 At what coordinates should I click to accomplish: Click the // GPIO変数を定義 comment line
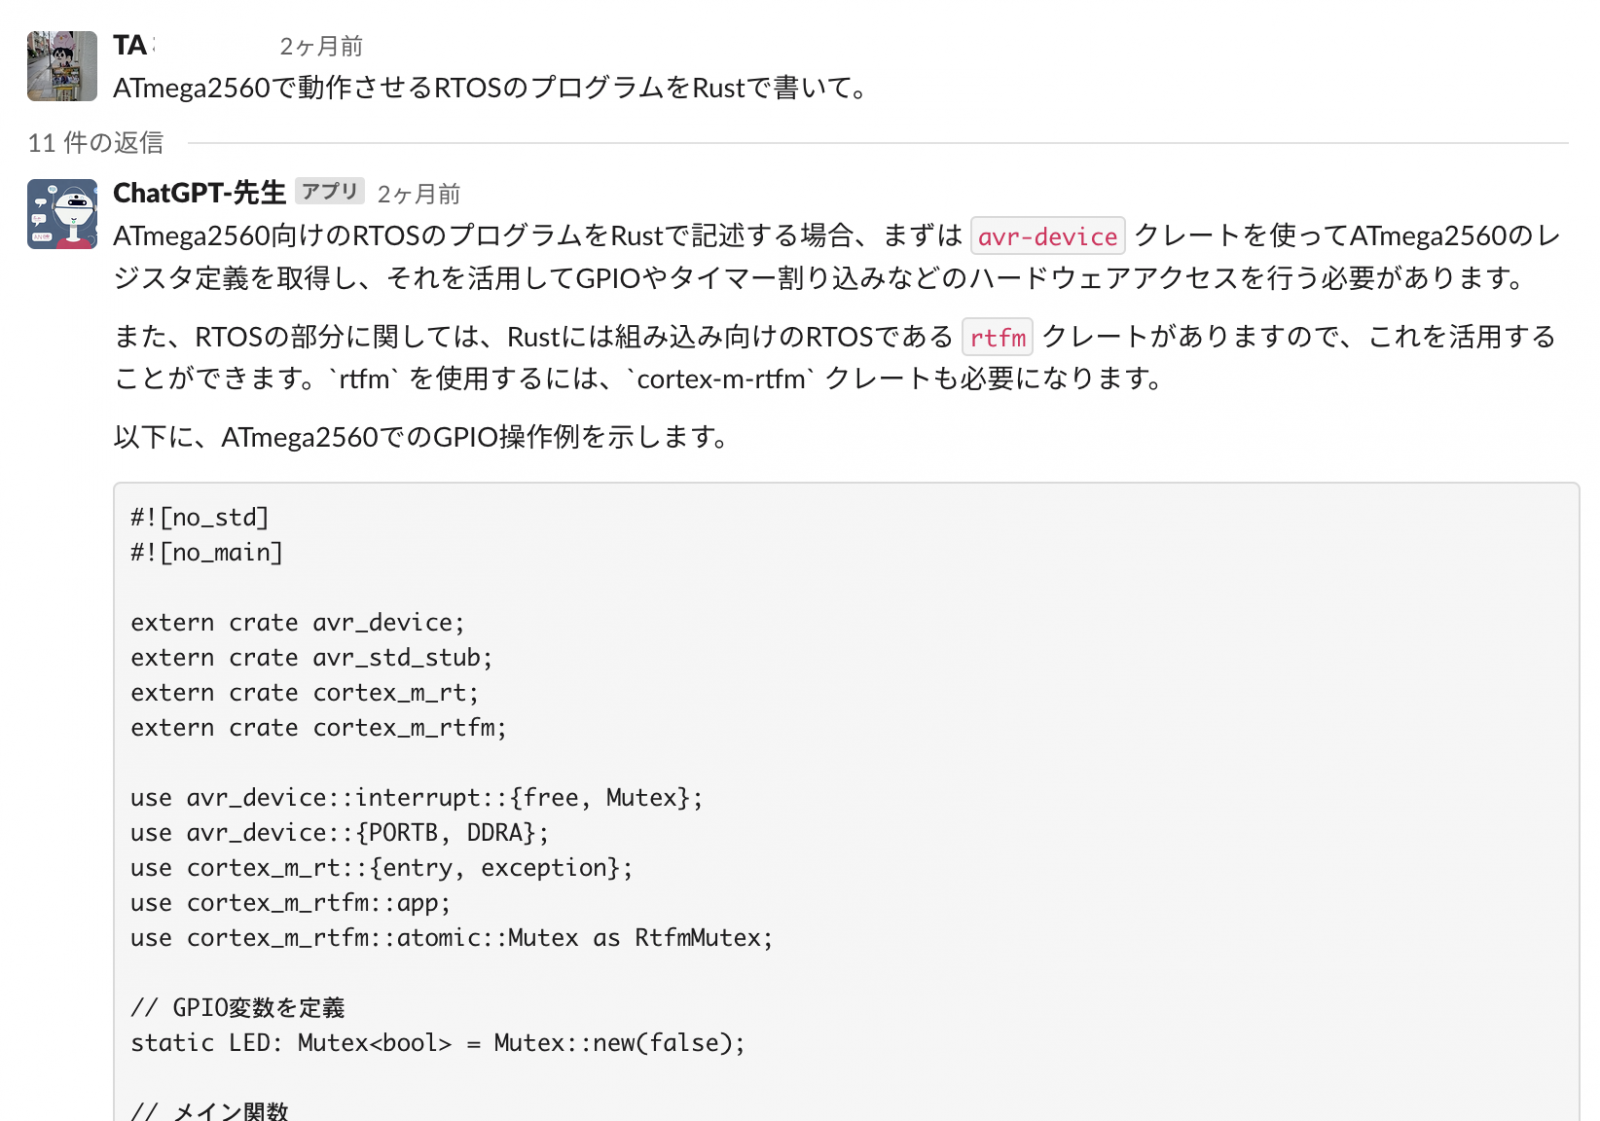pyautogui.click(x=238, y=1007)
